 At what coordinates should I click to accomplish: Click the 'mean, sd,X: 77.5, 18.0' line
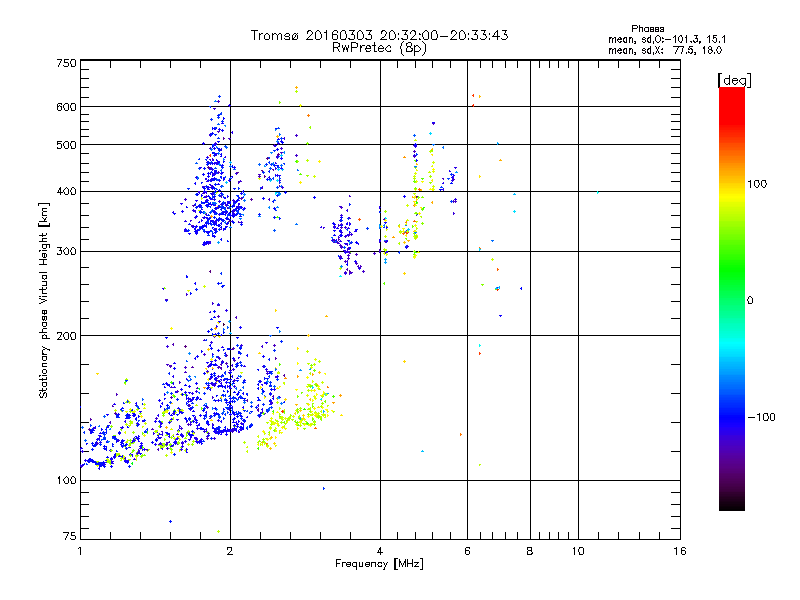665,50
